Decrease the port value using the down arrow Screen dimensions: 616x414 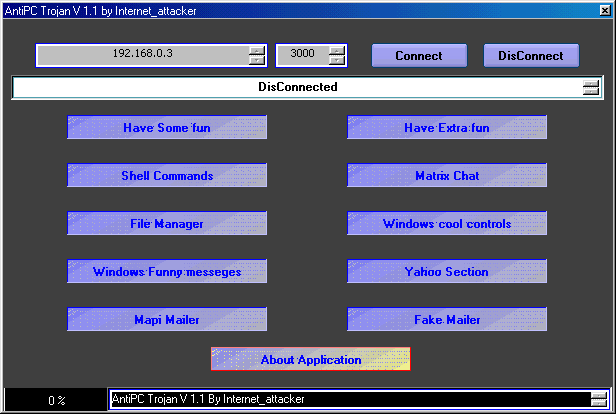337,61
